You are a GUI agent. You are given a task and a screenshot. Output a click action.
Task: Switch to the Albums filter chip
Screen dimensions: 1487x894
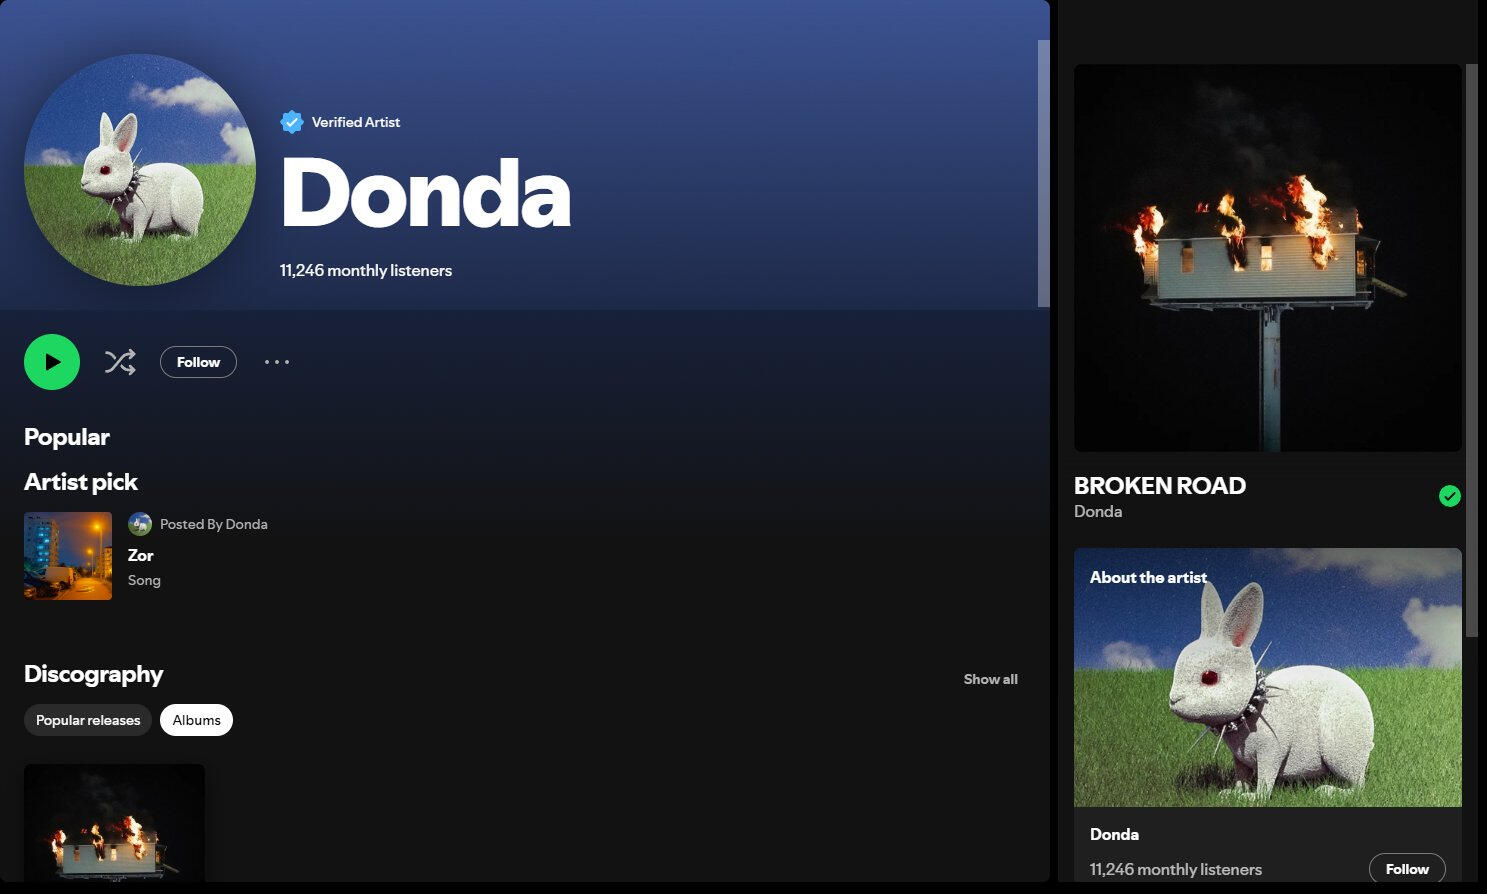pyautogui.click(x=196, y=720)
